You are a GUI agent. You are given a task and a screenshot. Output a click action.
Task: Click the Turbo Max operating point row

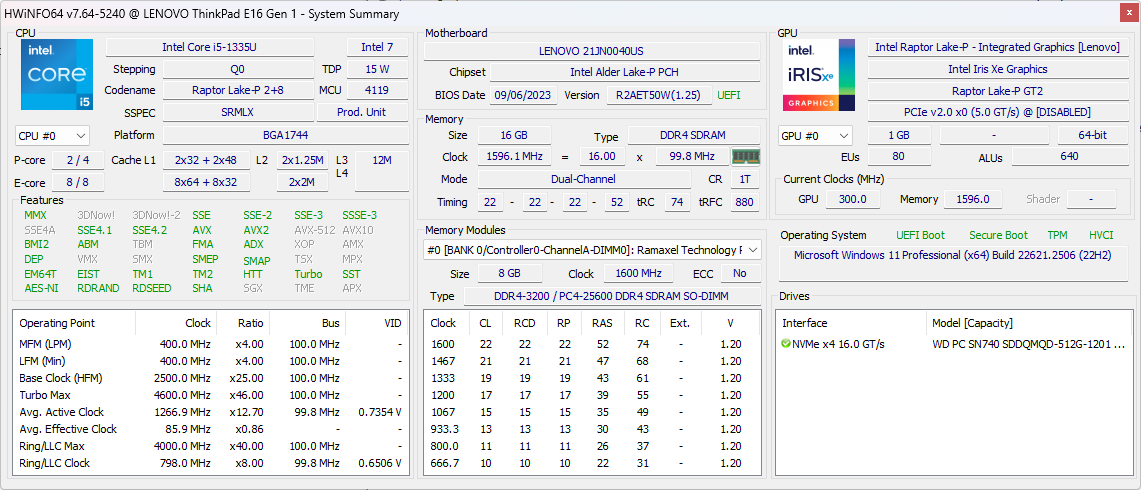click(x=210, y=395)
